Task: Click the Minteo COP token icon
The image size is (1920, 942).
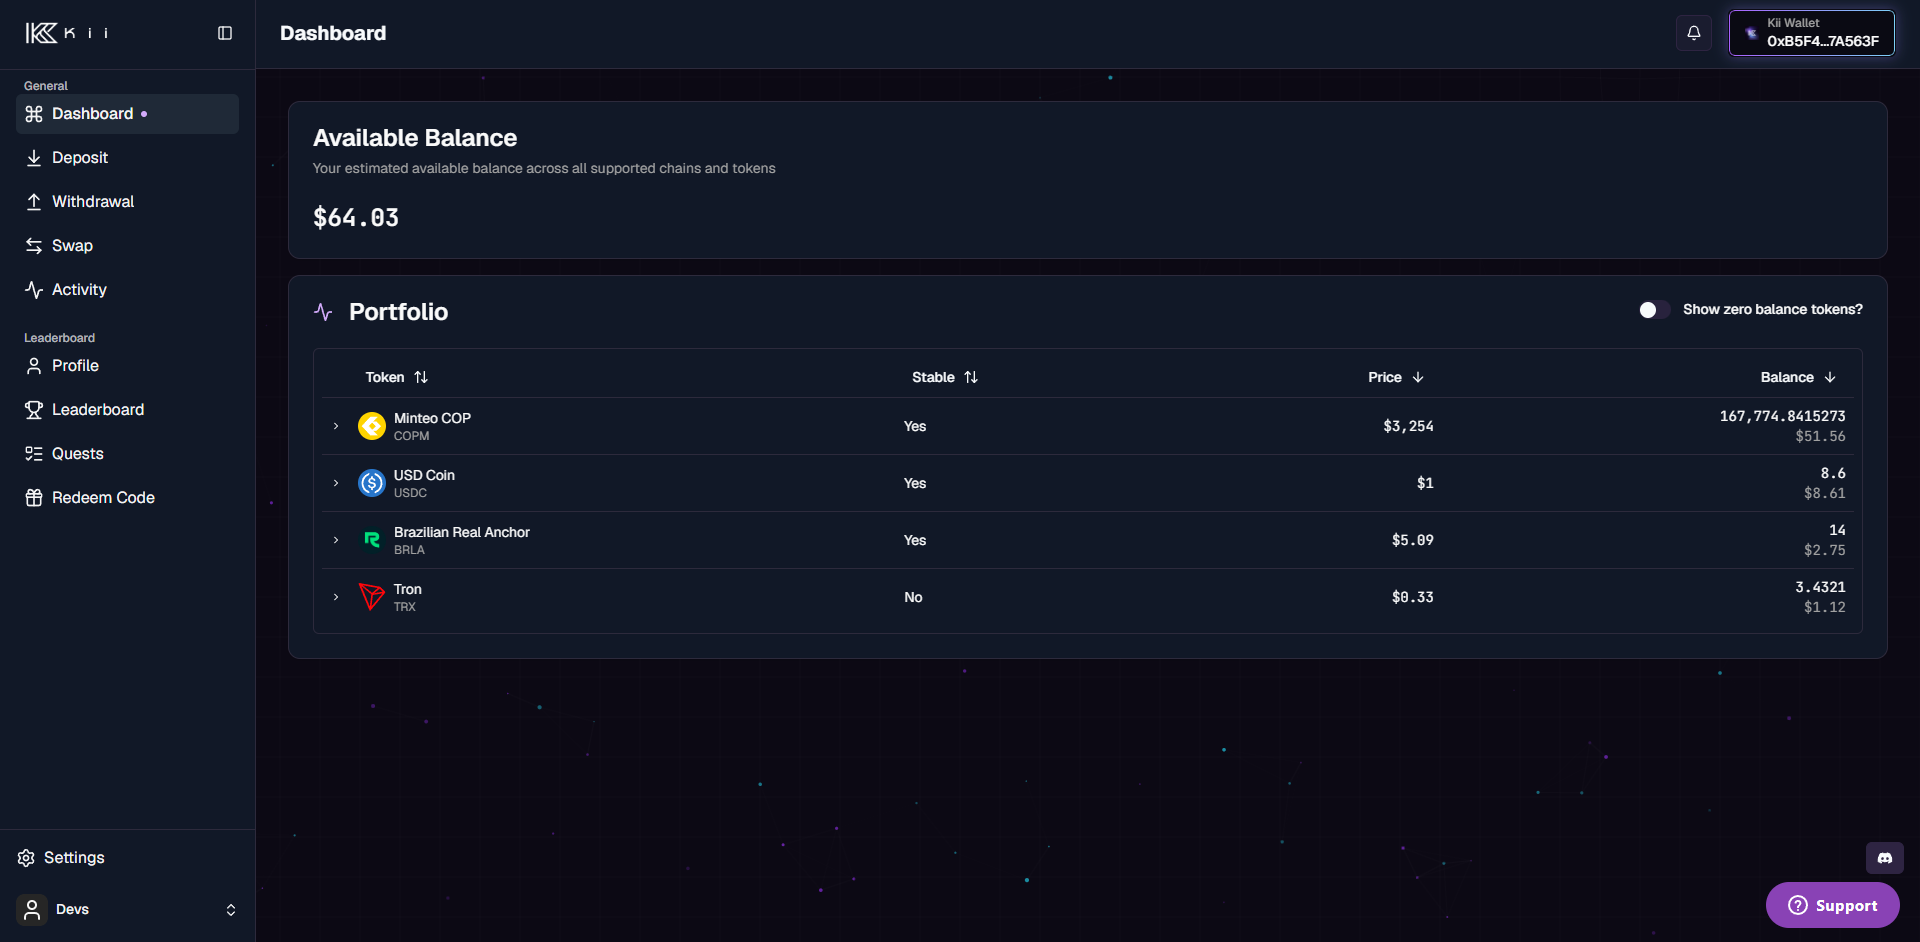Action: click(x=372, y=426)
